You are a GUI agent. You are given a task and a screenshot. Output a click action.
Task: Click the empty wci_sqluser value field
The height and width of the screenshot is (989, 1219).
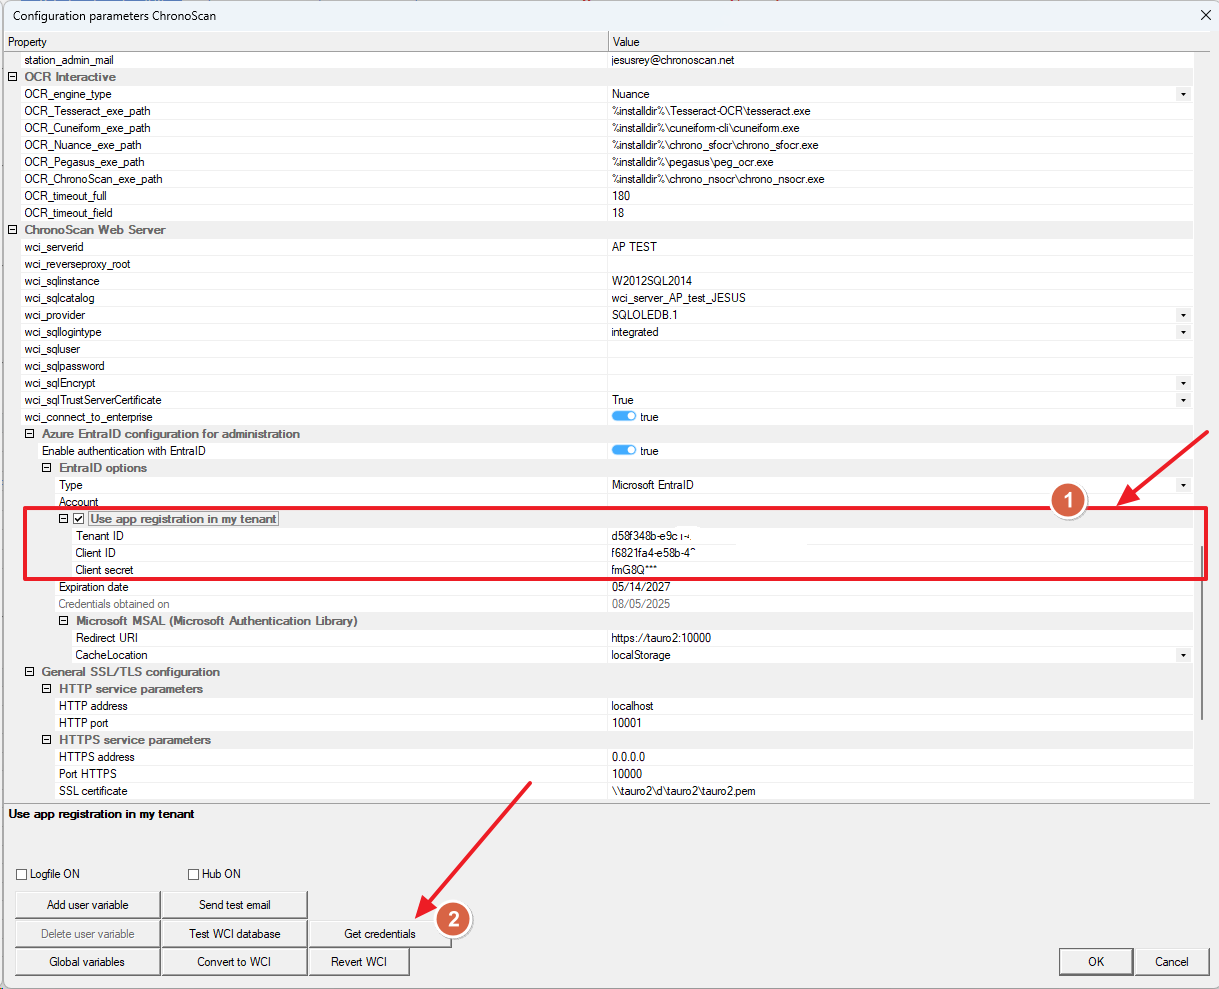pyautogui.click(x=900, y=349)
